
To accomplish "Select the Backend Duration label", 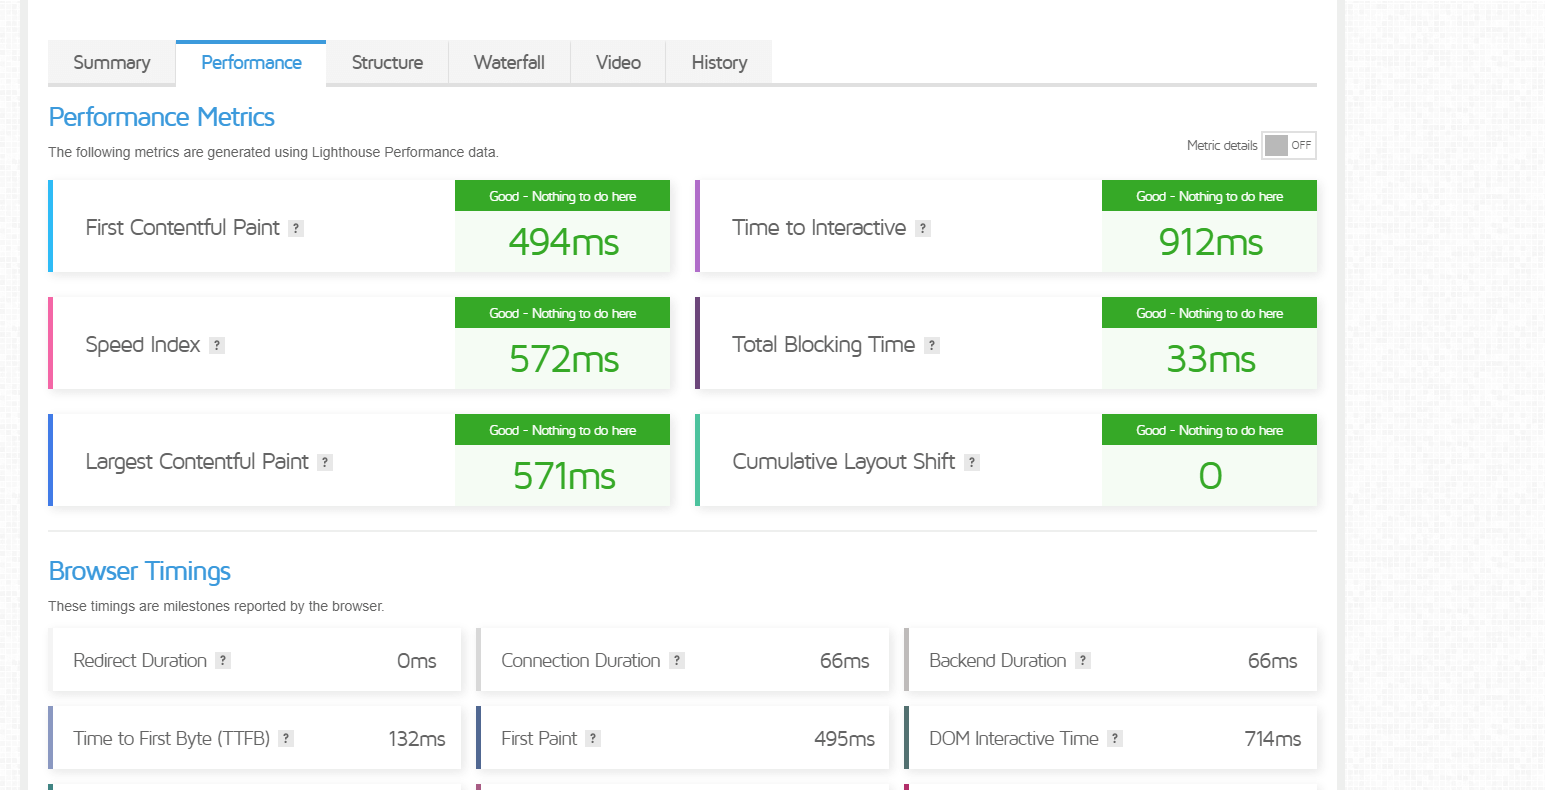I will click(998, 660).
